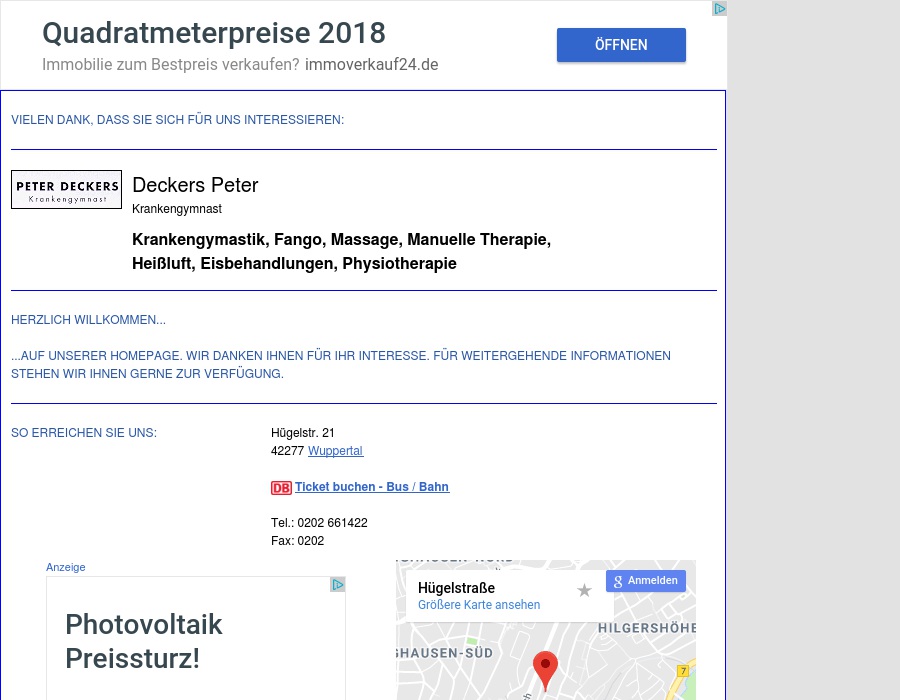Click the Google Anmelden button on map
The width and height of the screenshot is (900, 700).
(x=645, y=581)
